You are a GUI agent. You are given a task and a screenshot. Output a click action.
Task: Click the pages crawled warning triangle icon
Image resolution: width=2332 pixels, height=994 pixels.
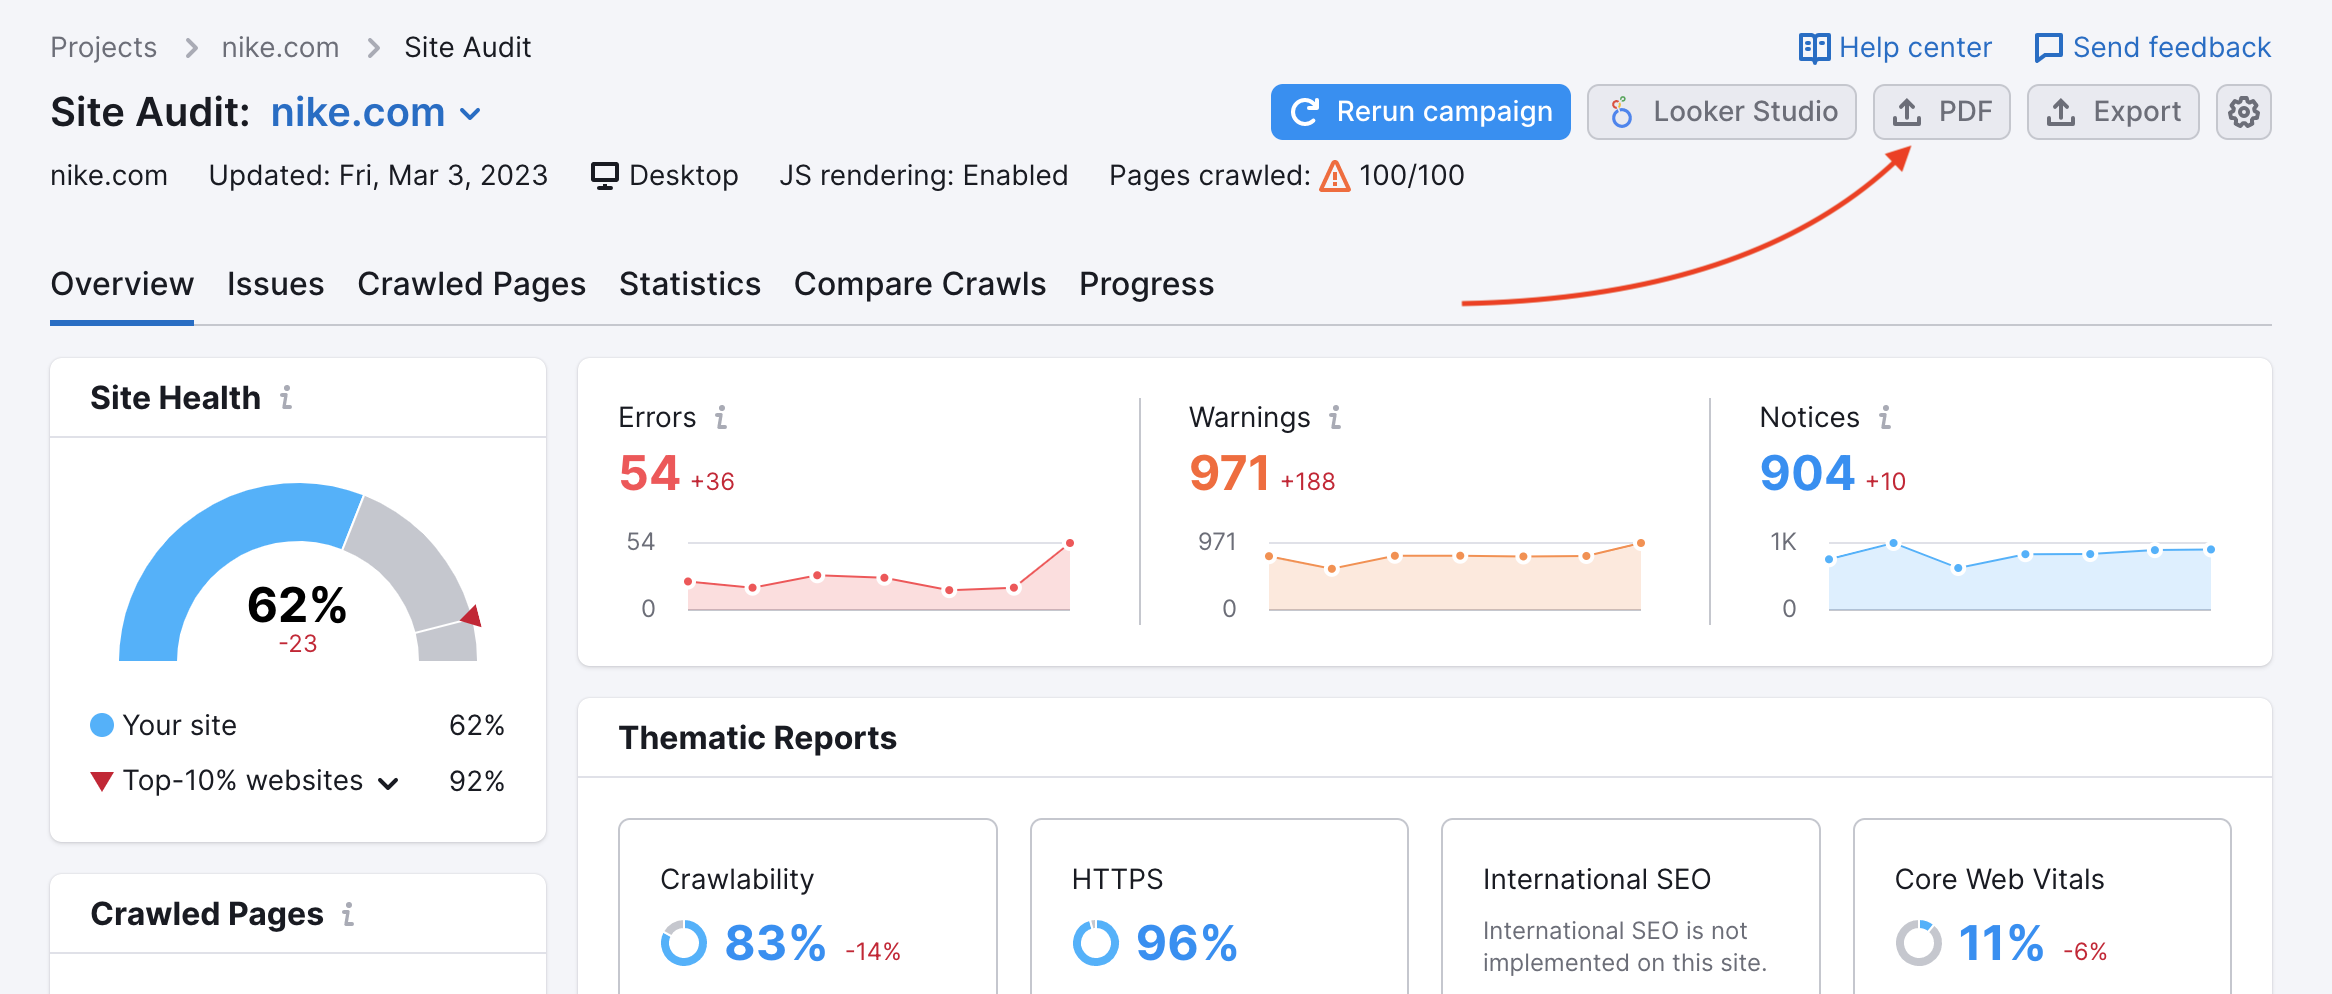1335,176
